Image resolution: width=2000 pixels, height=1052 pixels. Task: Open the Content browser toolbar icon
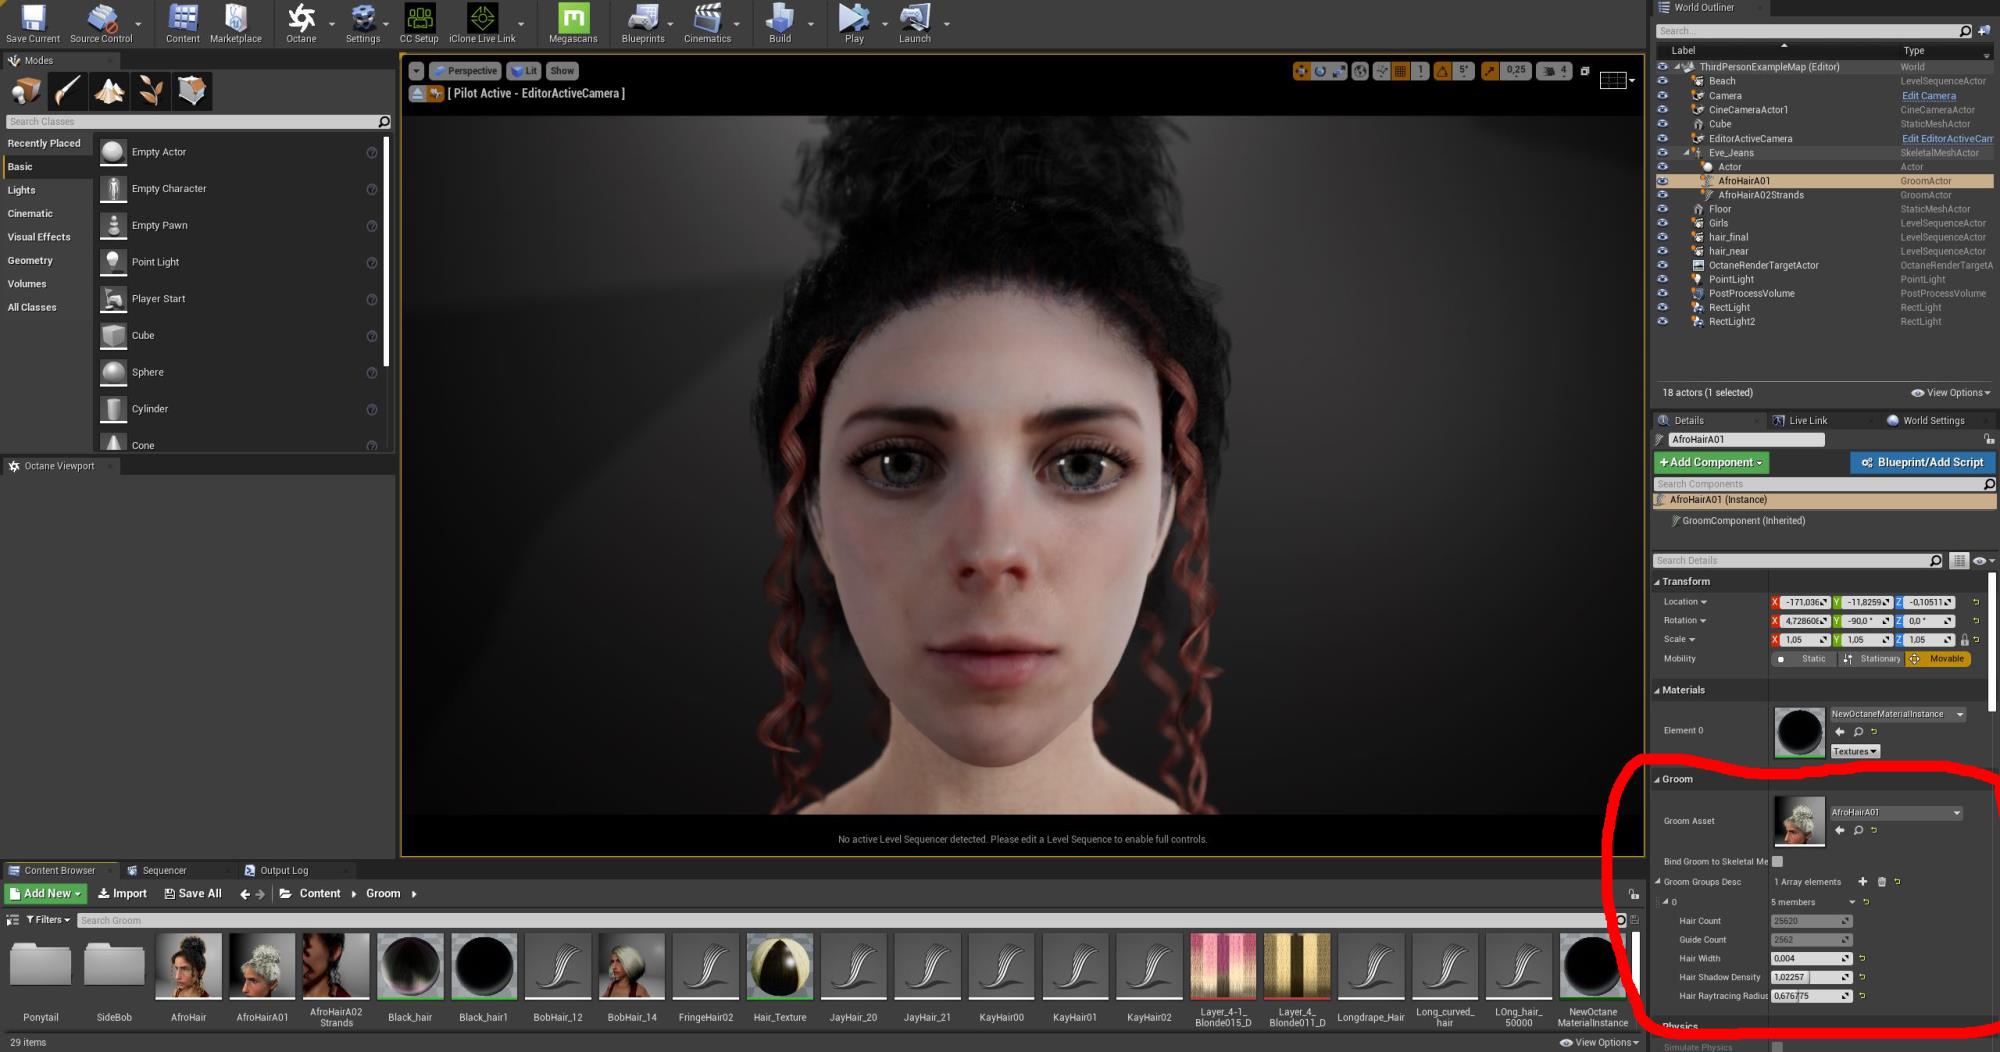click(183, 23)
